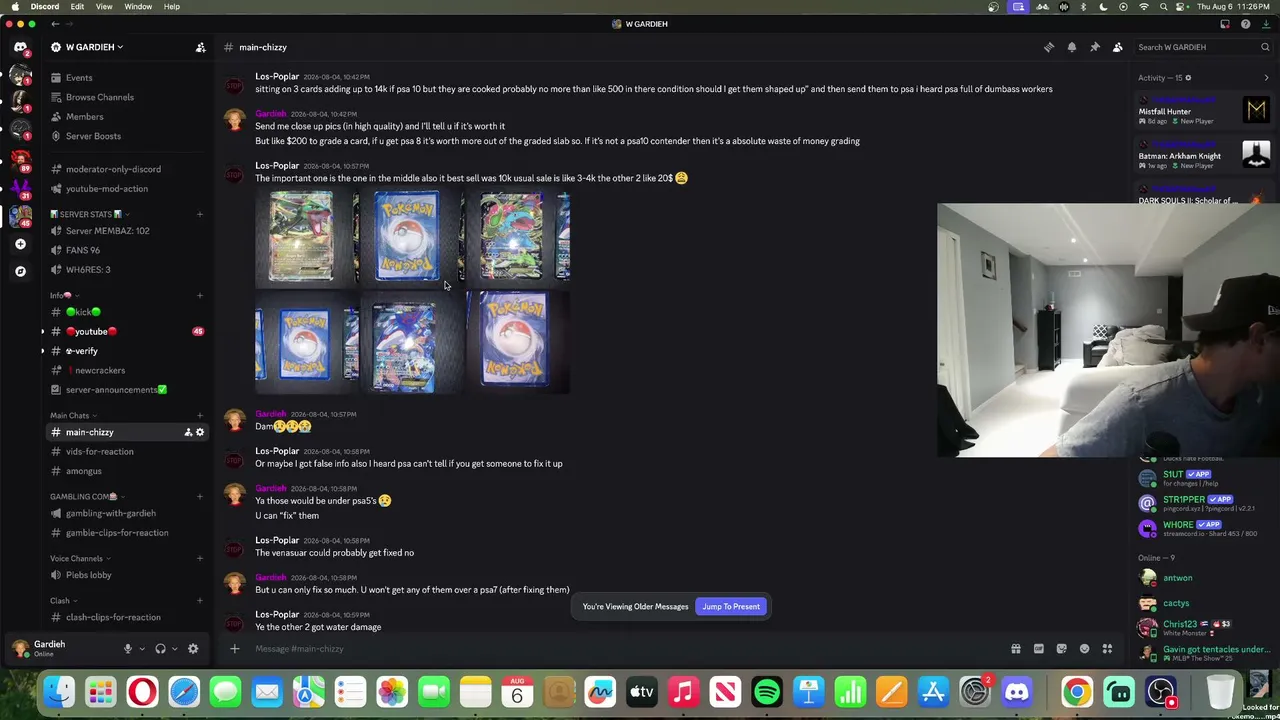The image size is (1280, 720).
Task: Open main-chizzy edit channel gear icon
Action: 200,432
